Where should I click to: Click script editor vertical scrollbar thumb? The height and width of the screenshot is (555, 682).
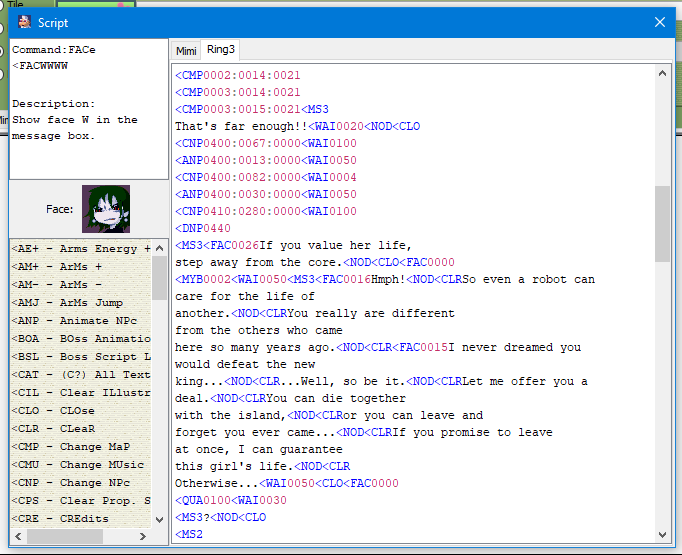[x=662, y=224]
